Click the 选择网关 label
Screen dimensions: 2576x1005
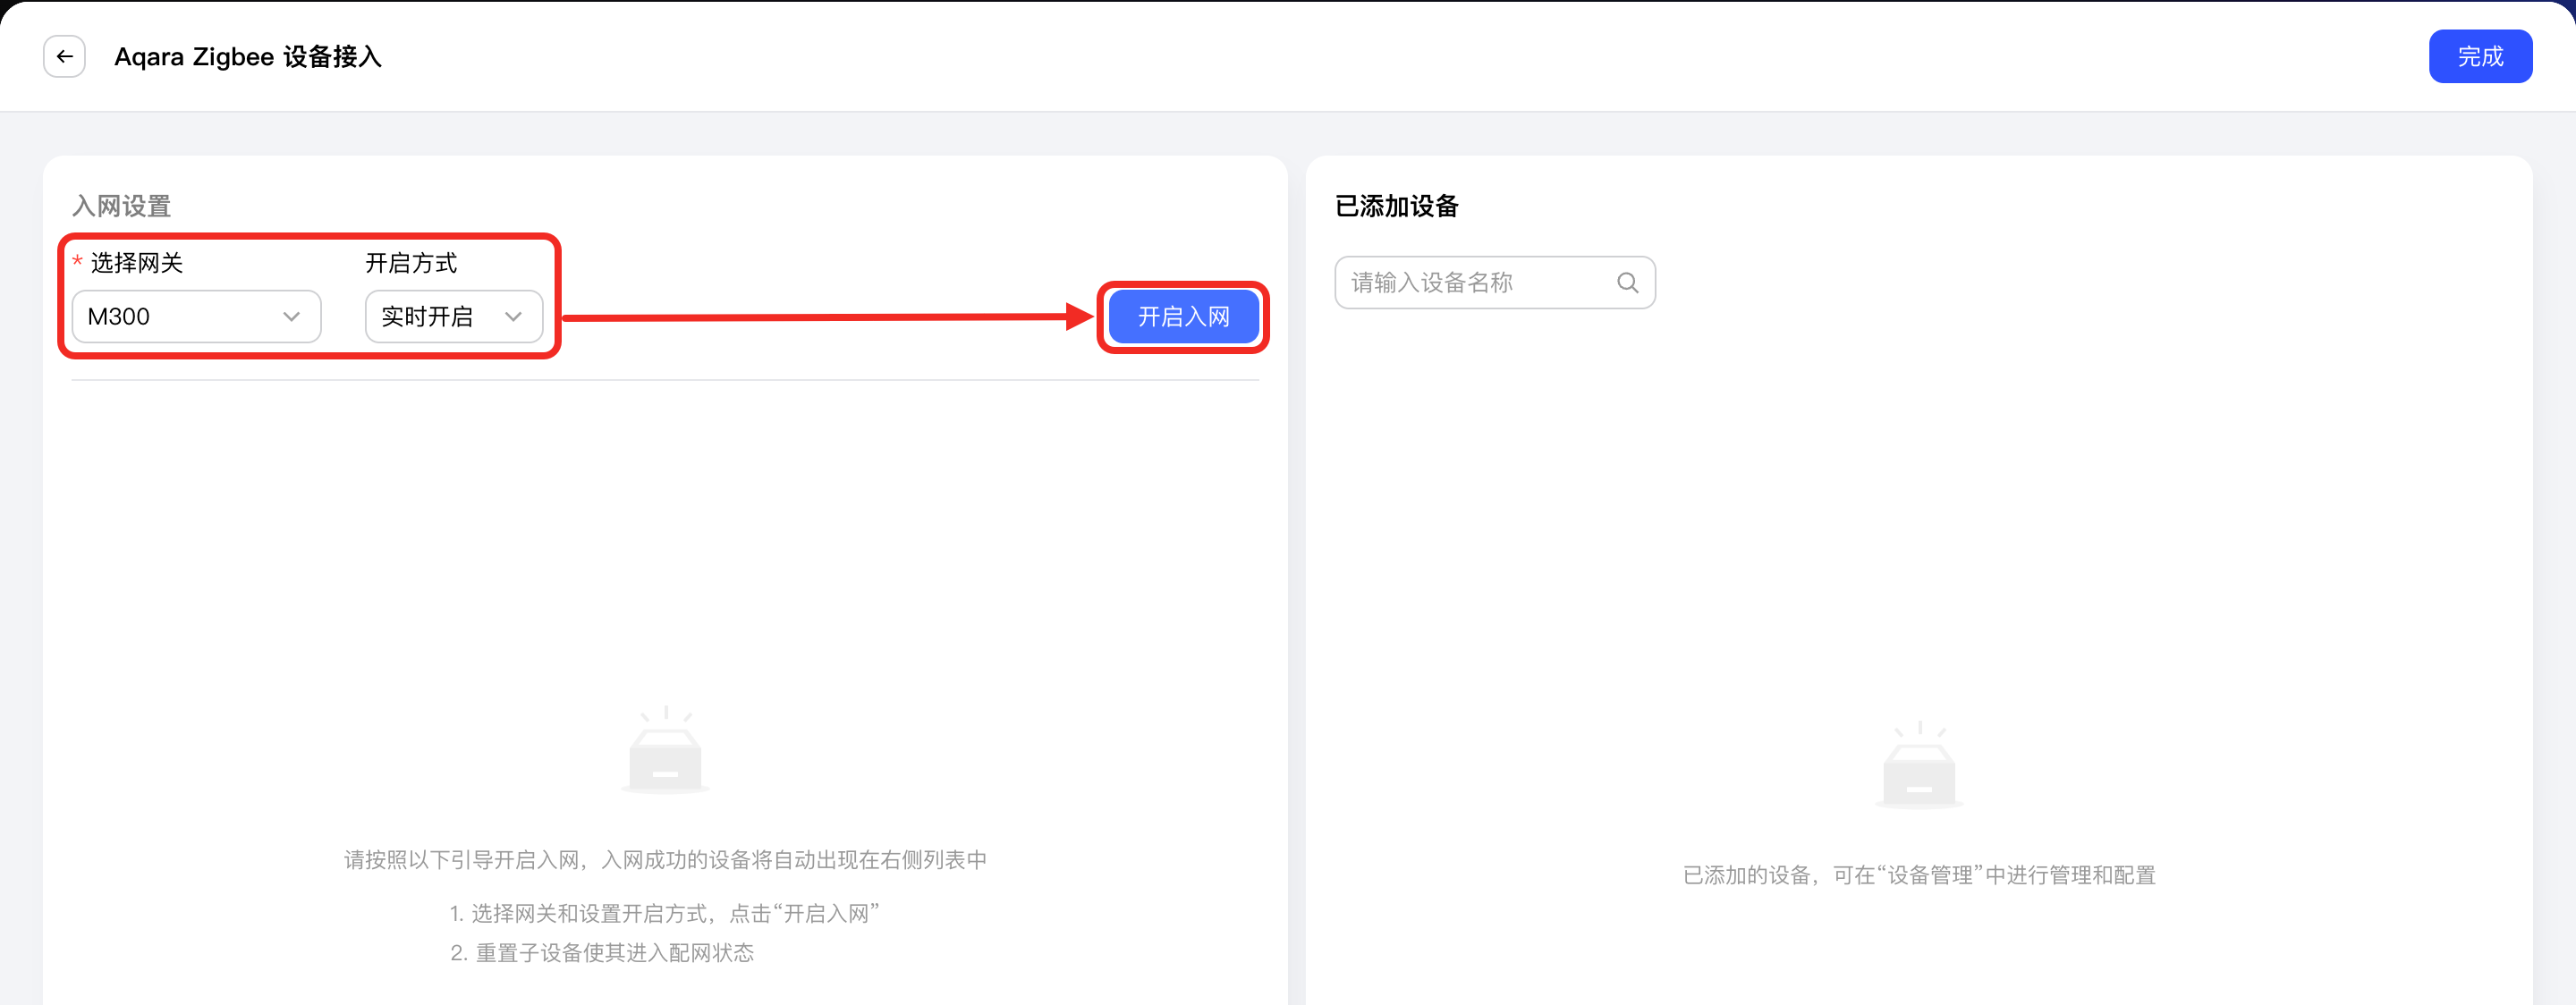click(x=137, y=263)
